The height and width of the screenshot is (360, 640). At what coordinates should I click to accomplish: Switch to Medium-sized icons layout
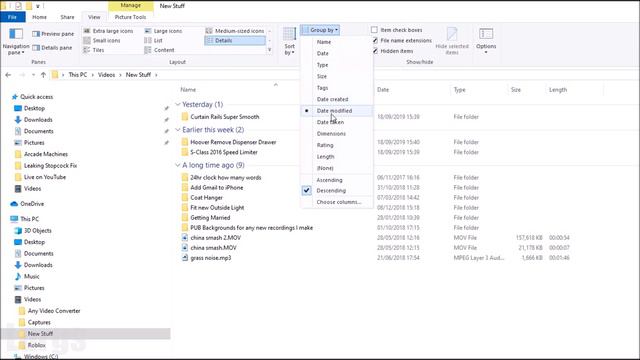235,31
